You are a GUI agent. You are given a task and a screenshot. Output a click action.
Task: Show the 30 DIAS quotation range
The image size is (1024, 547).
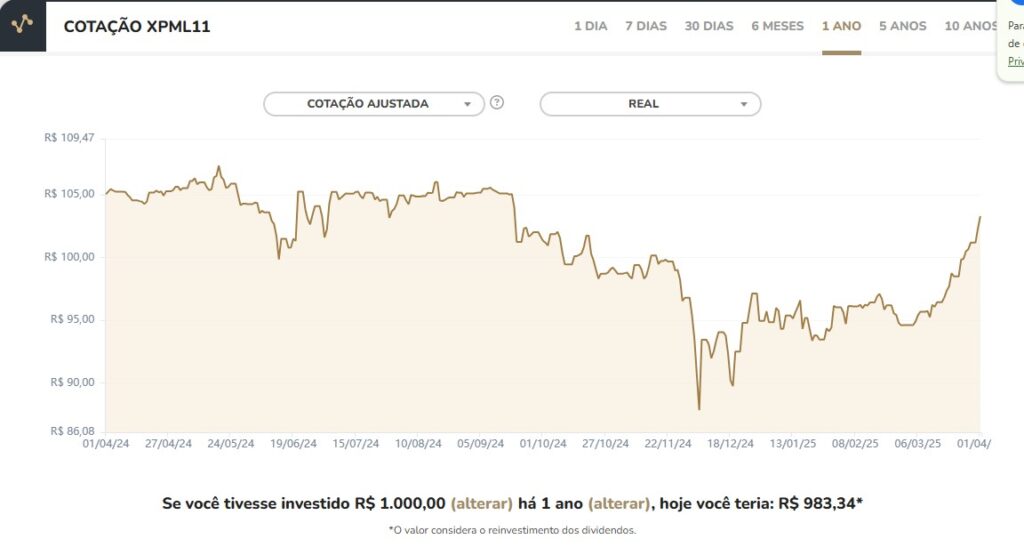point(709,26)
